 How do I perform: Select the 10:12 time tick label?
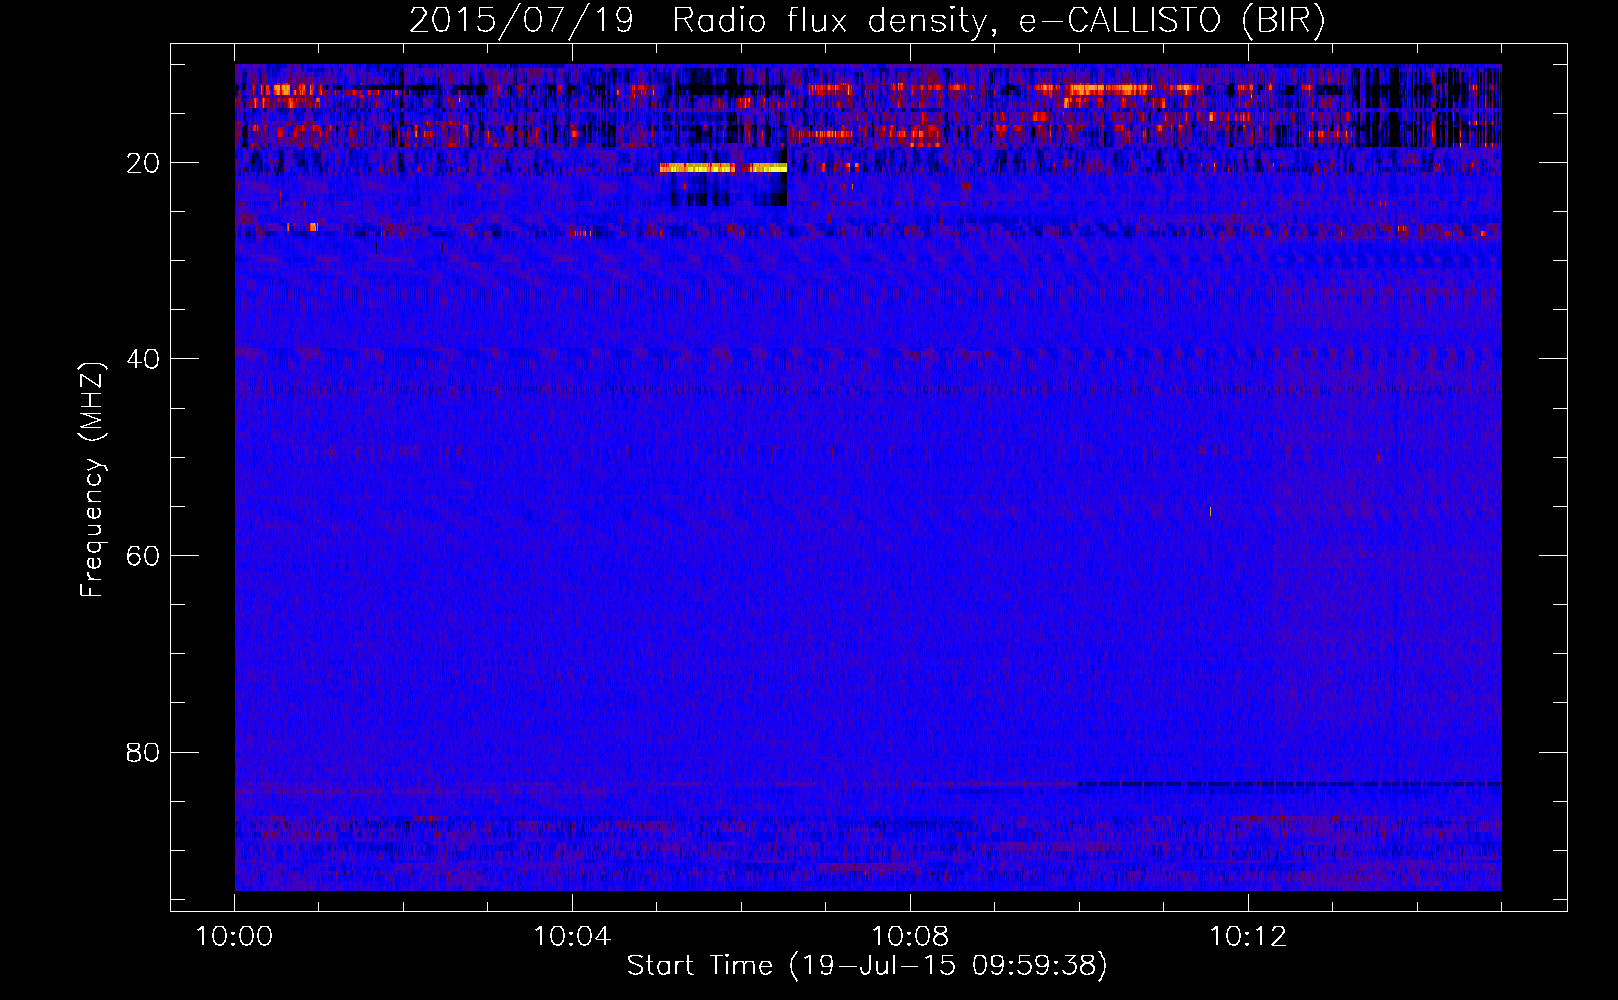(x=1248, y=937)
